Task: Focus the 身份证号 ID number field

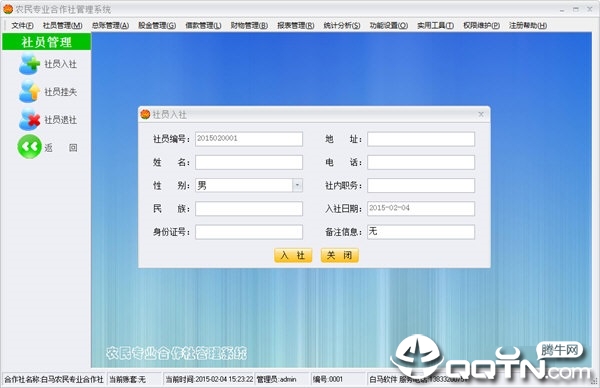Action: tap(249, 232)
